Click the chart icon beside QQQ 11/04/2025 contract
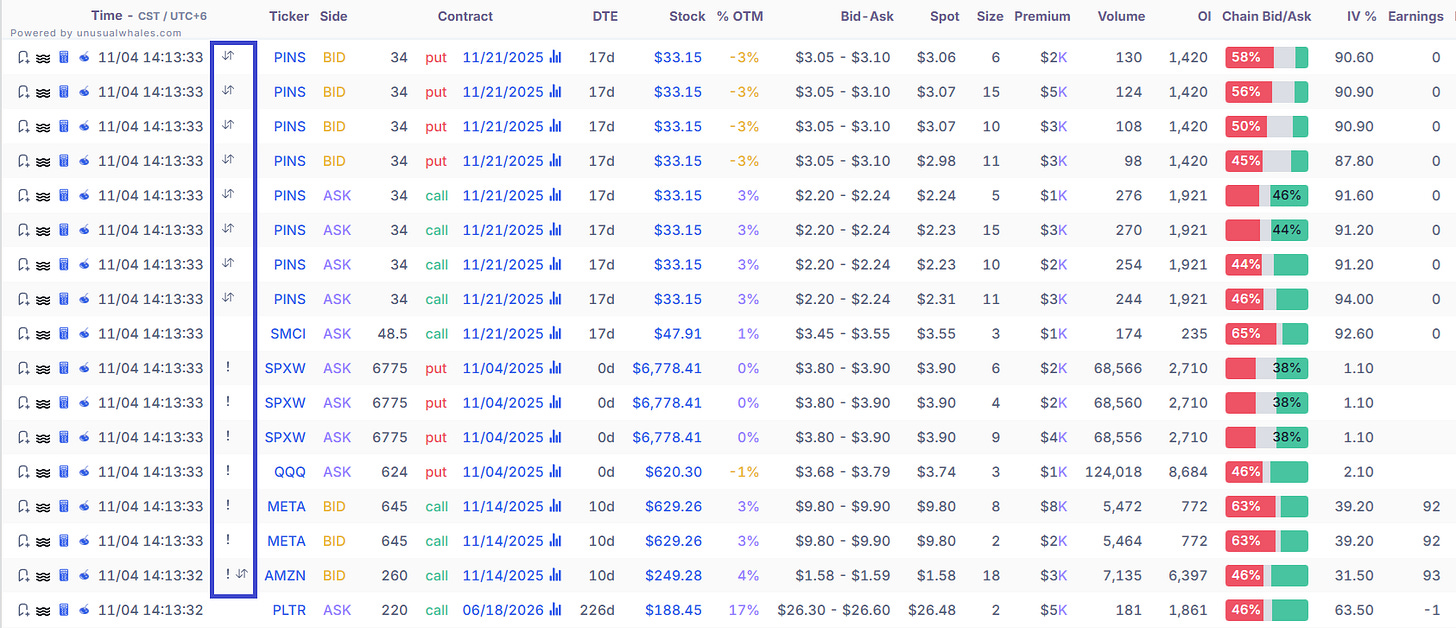 tap(555, 472)
